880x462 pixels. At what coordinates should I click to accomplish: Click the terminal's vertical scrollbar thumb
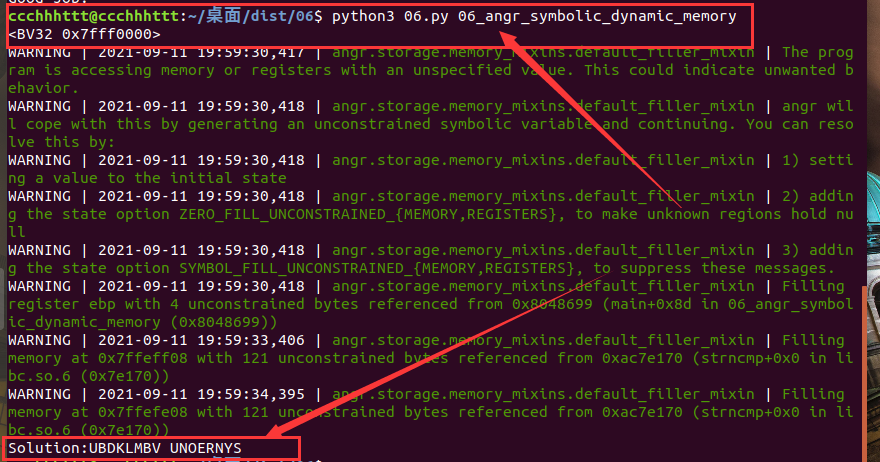pos(864,373)
